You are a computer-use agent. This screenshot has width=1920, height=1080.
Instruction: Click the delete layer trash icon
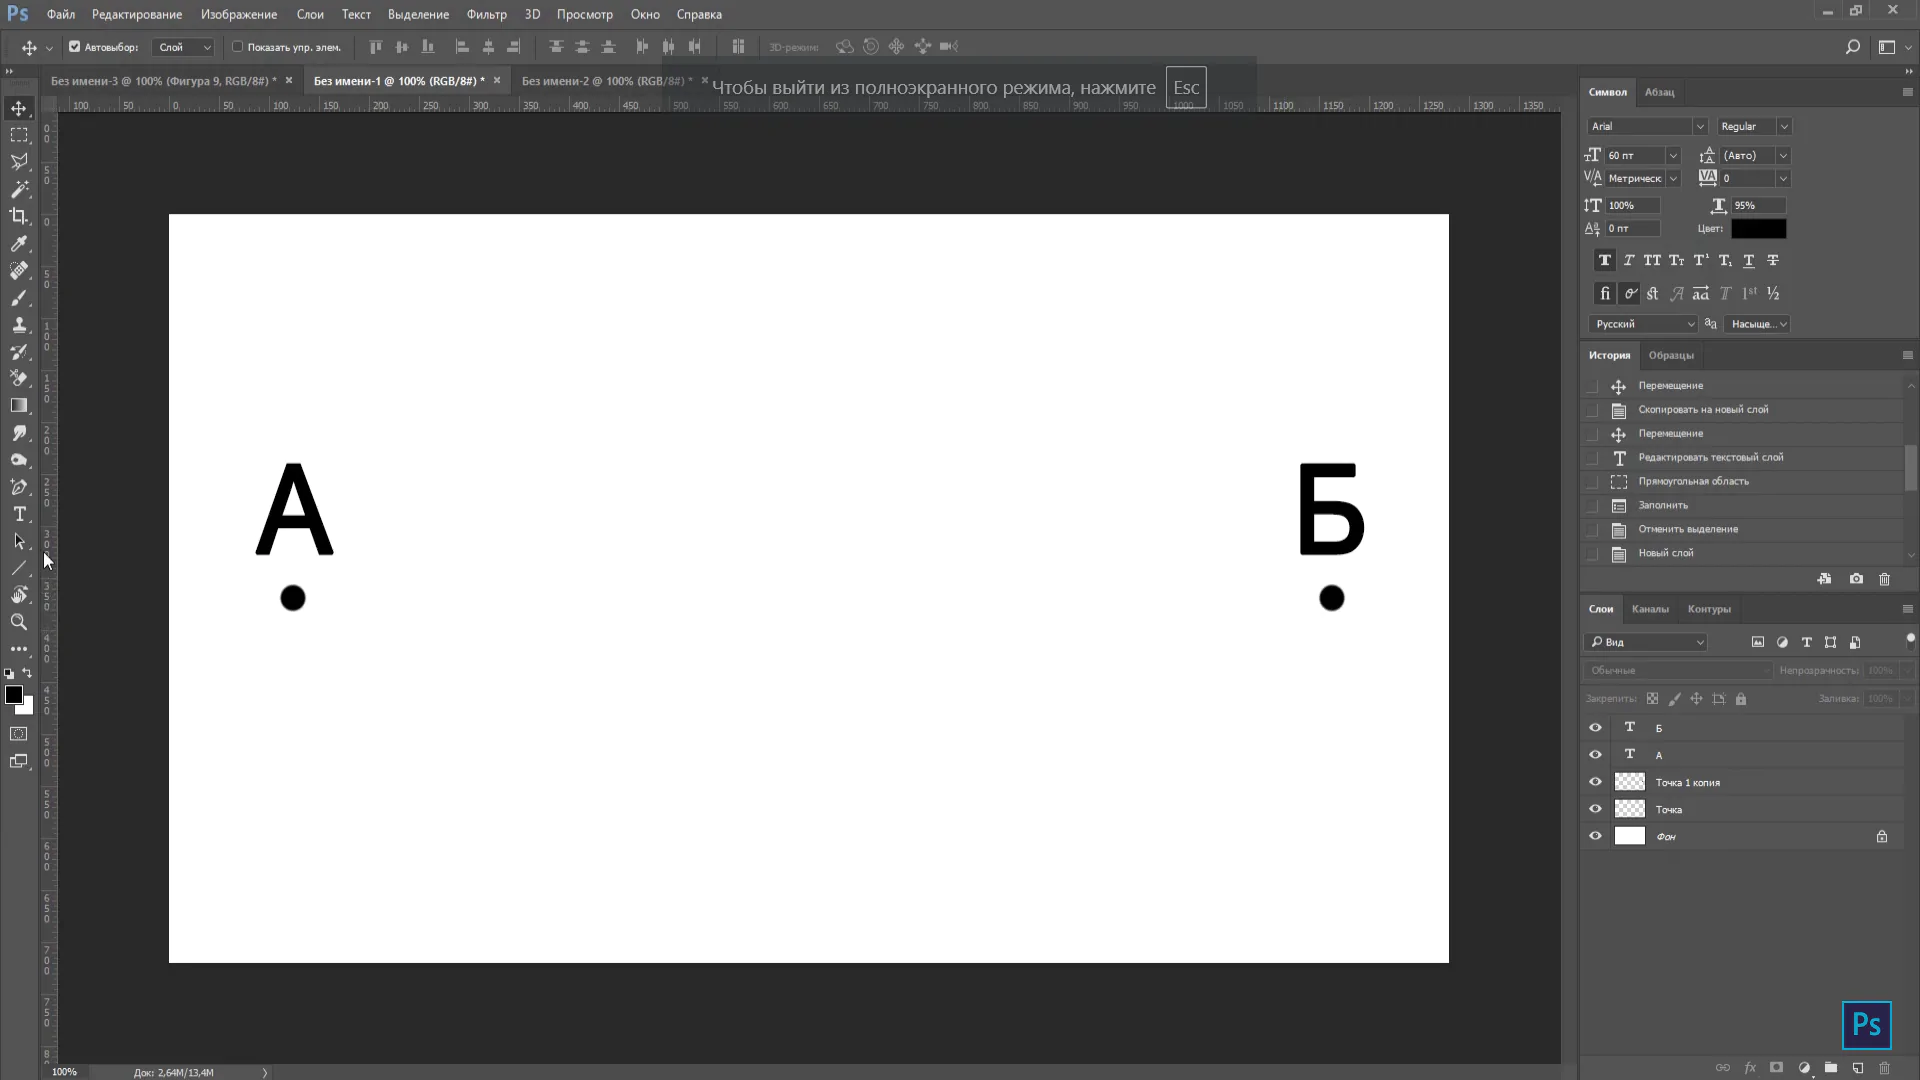coord(1884,1068)
